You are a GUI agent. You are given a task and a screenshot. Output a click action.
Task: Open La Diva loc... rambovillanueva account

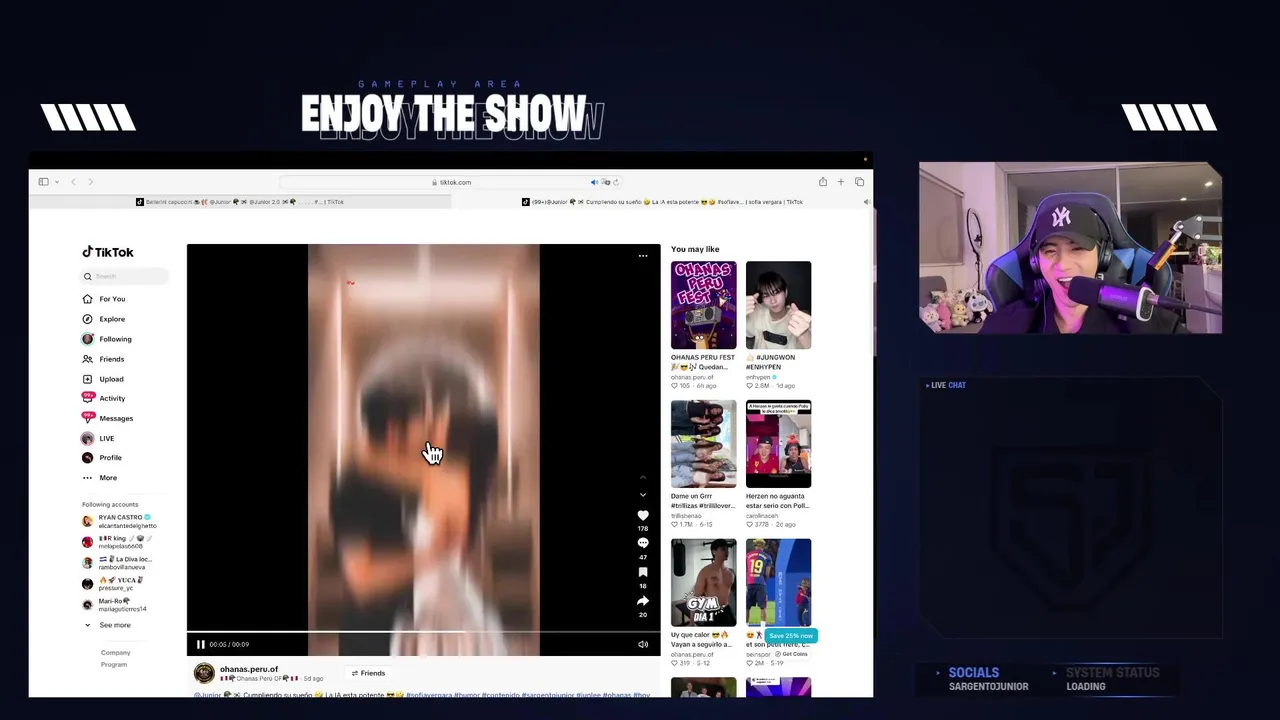tap(119, 563)
